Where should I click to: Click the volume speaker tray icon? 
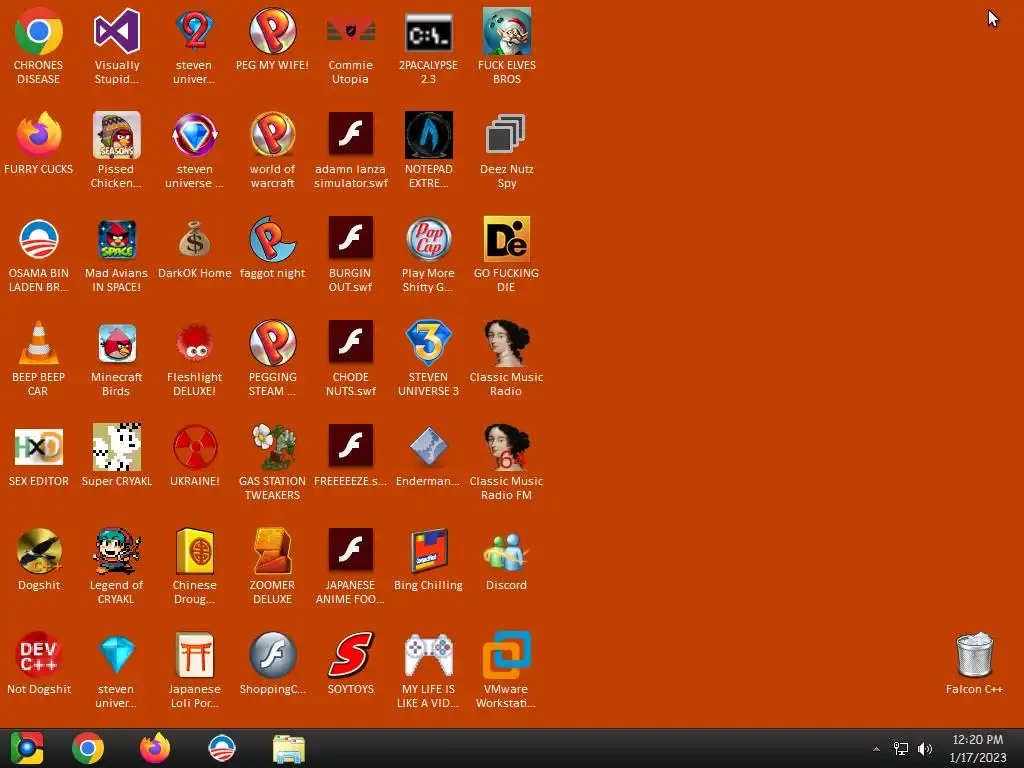click(925, 749)
